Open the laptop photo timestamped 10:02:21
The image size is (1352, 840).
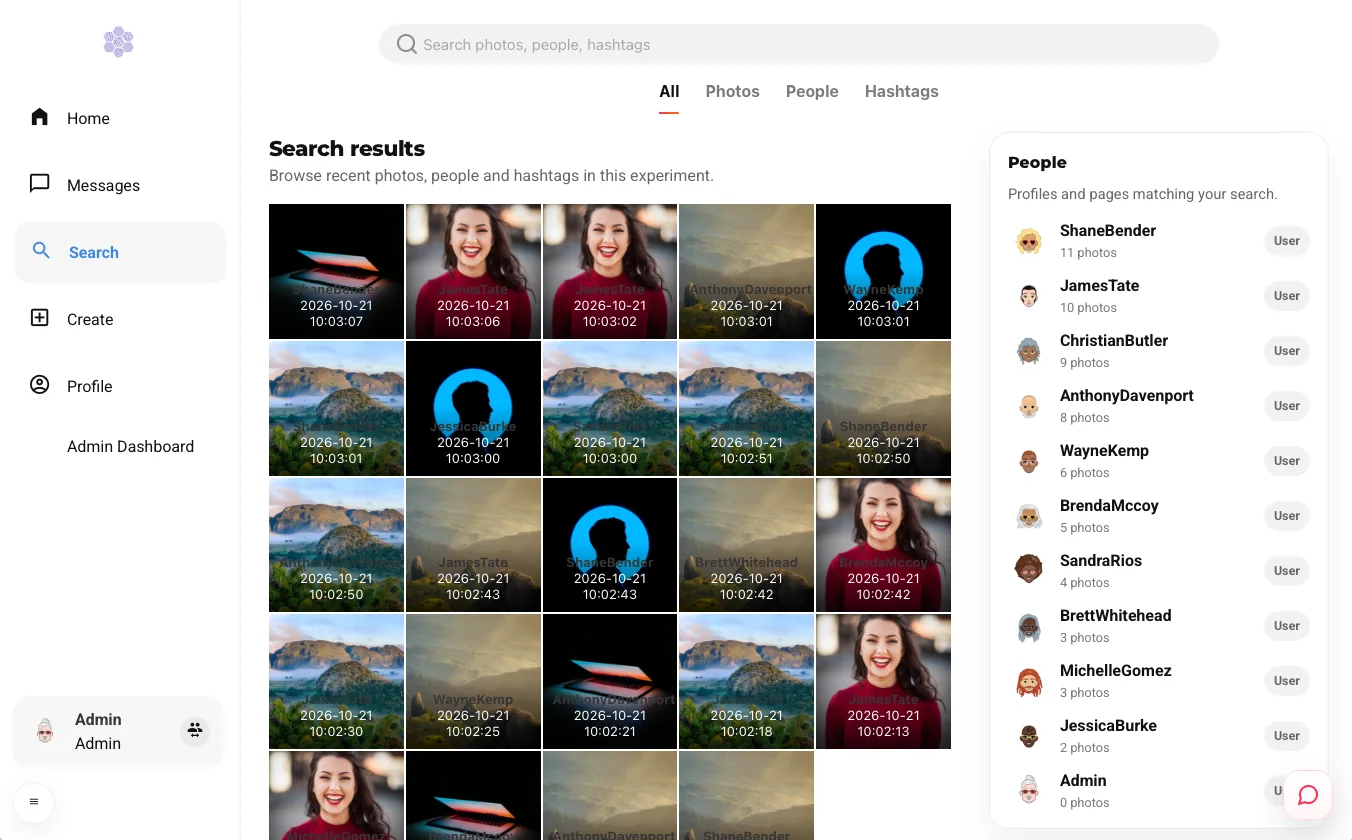pos(610,682)
